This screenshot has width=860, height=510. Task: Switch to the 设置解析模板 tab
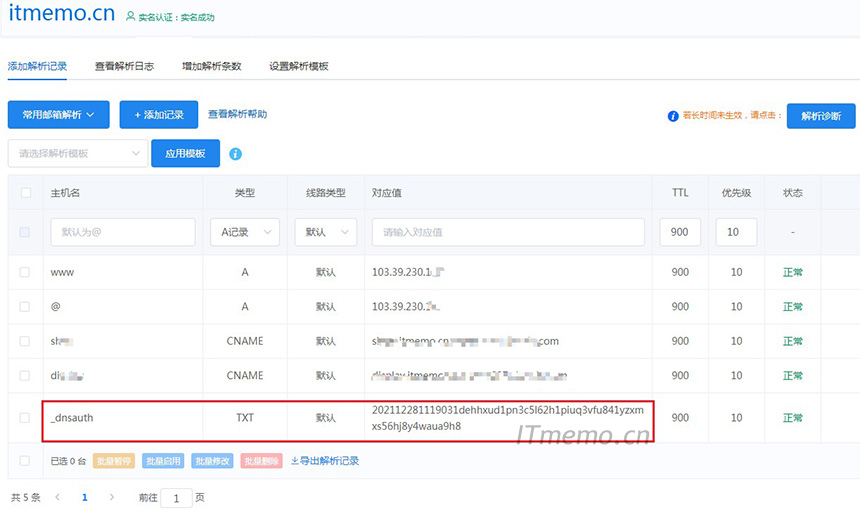299,66
